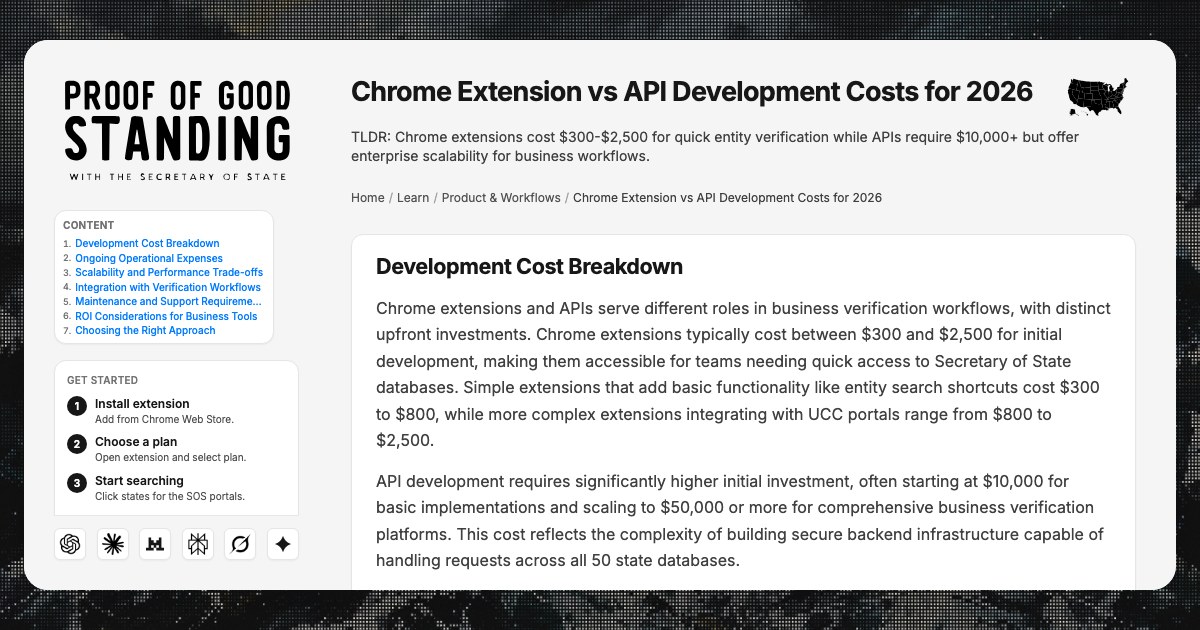Click step 3 number badge
The width and height of the screenshot is (1200, 630).
[x=77, y=483]
